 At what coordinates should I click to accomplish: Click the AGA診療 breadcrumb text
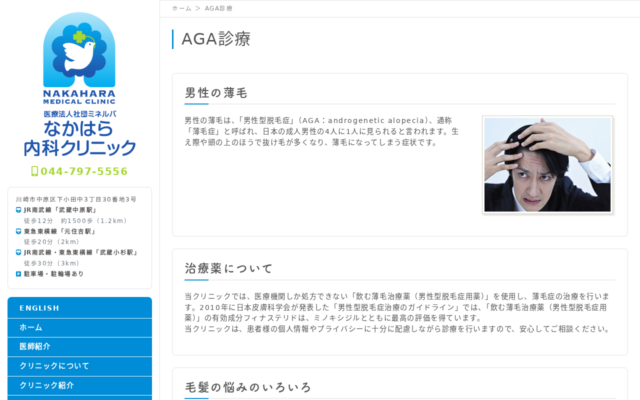pos(217,8)
